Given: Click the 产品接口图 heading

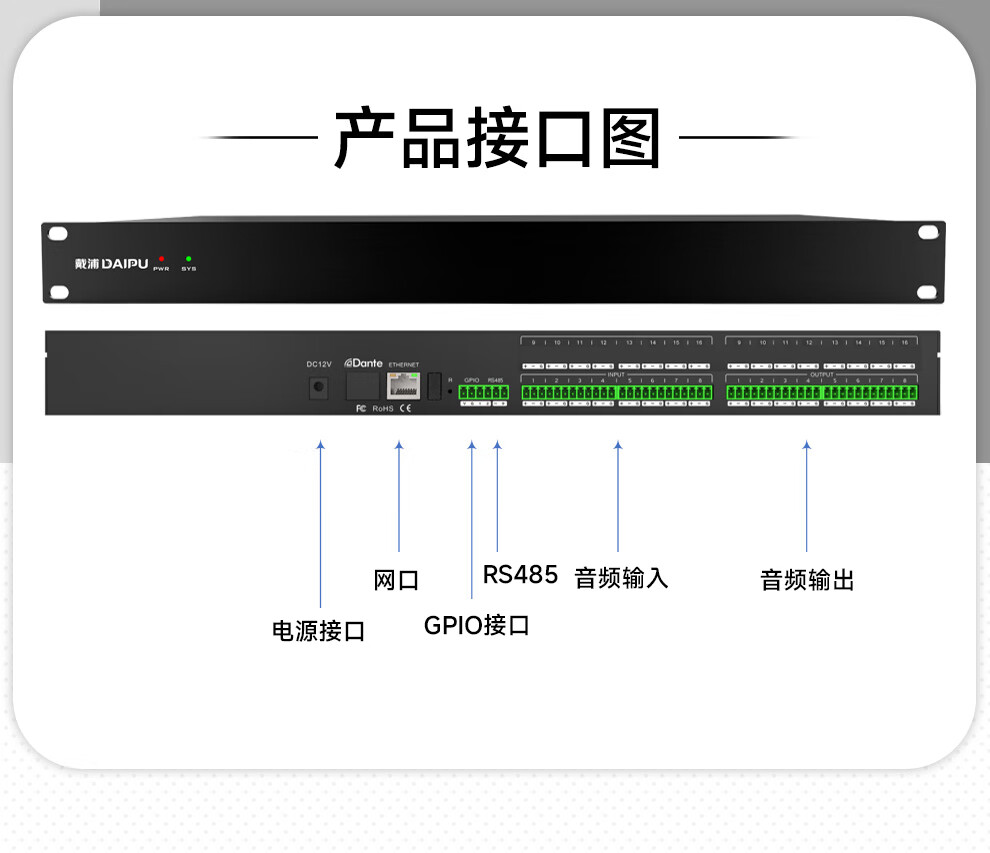Looking at the screenshot, I should point(497,139).
